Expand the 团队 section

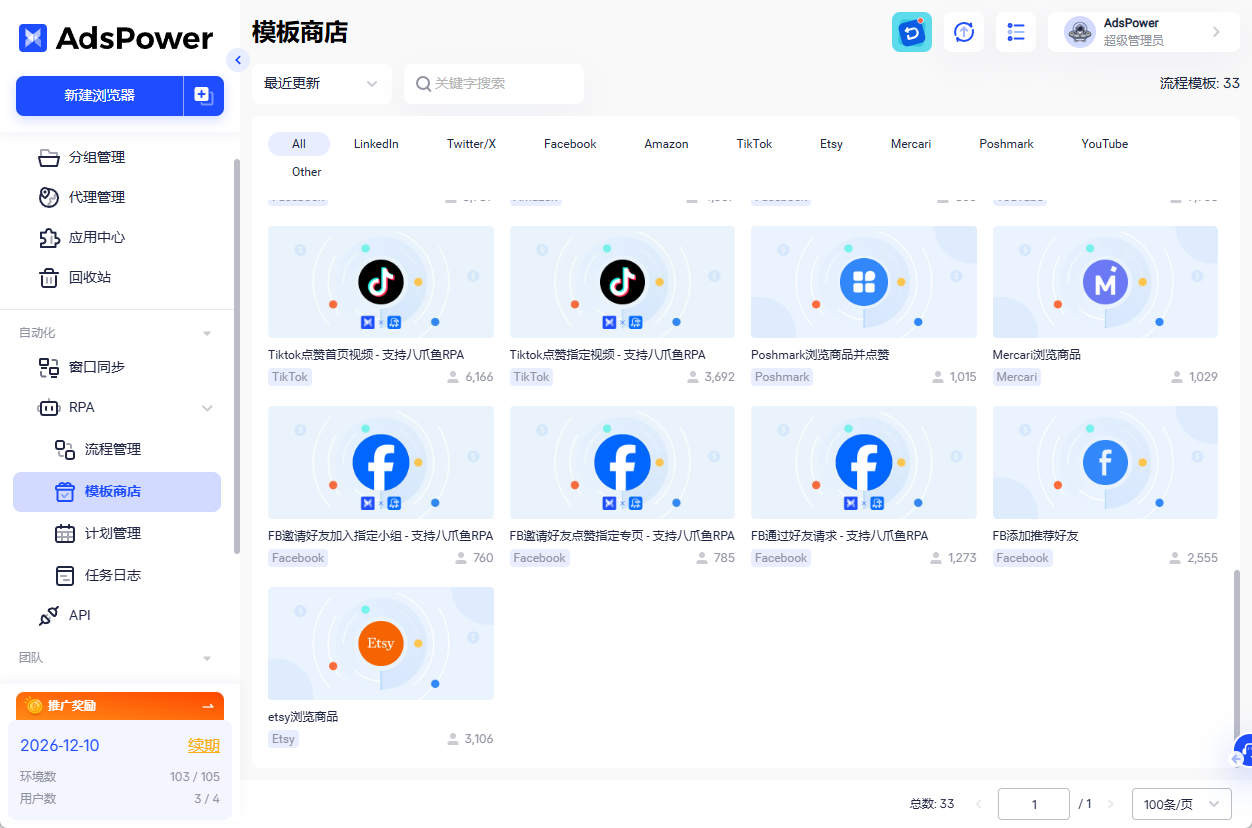coord(207,658)
